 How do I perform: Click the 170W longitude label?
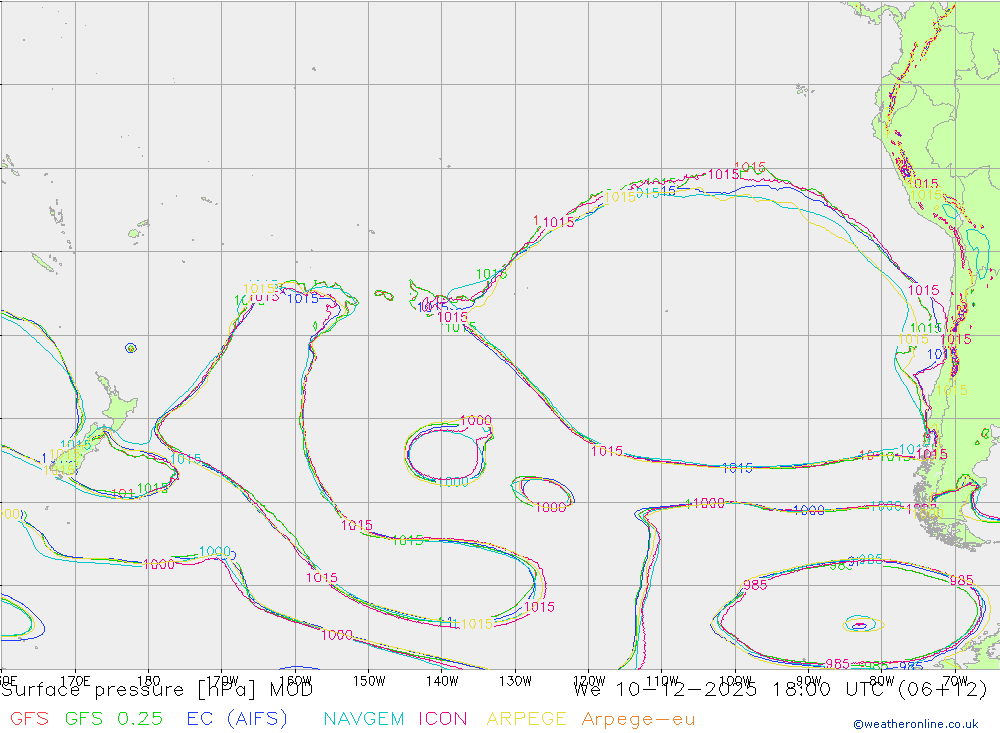222,681
